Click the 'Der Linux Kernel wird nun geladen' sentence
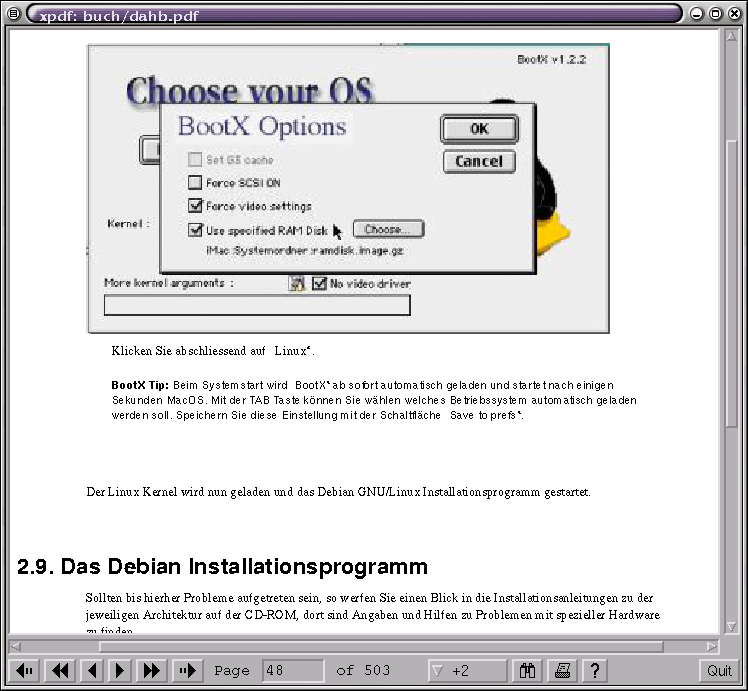 point(338,492)
